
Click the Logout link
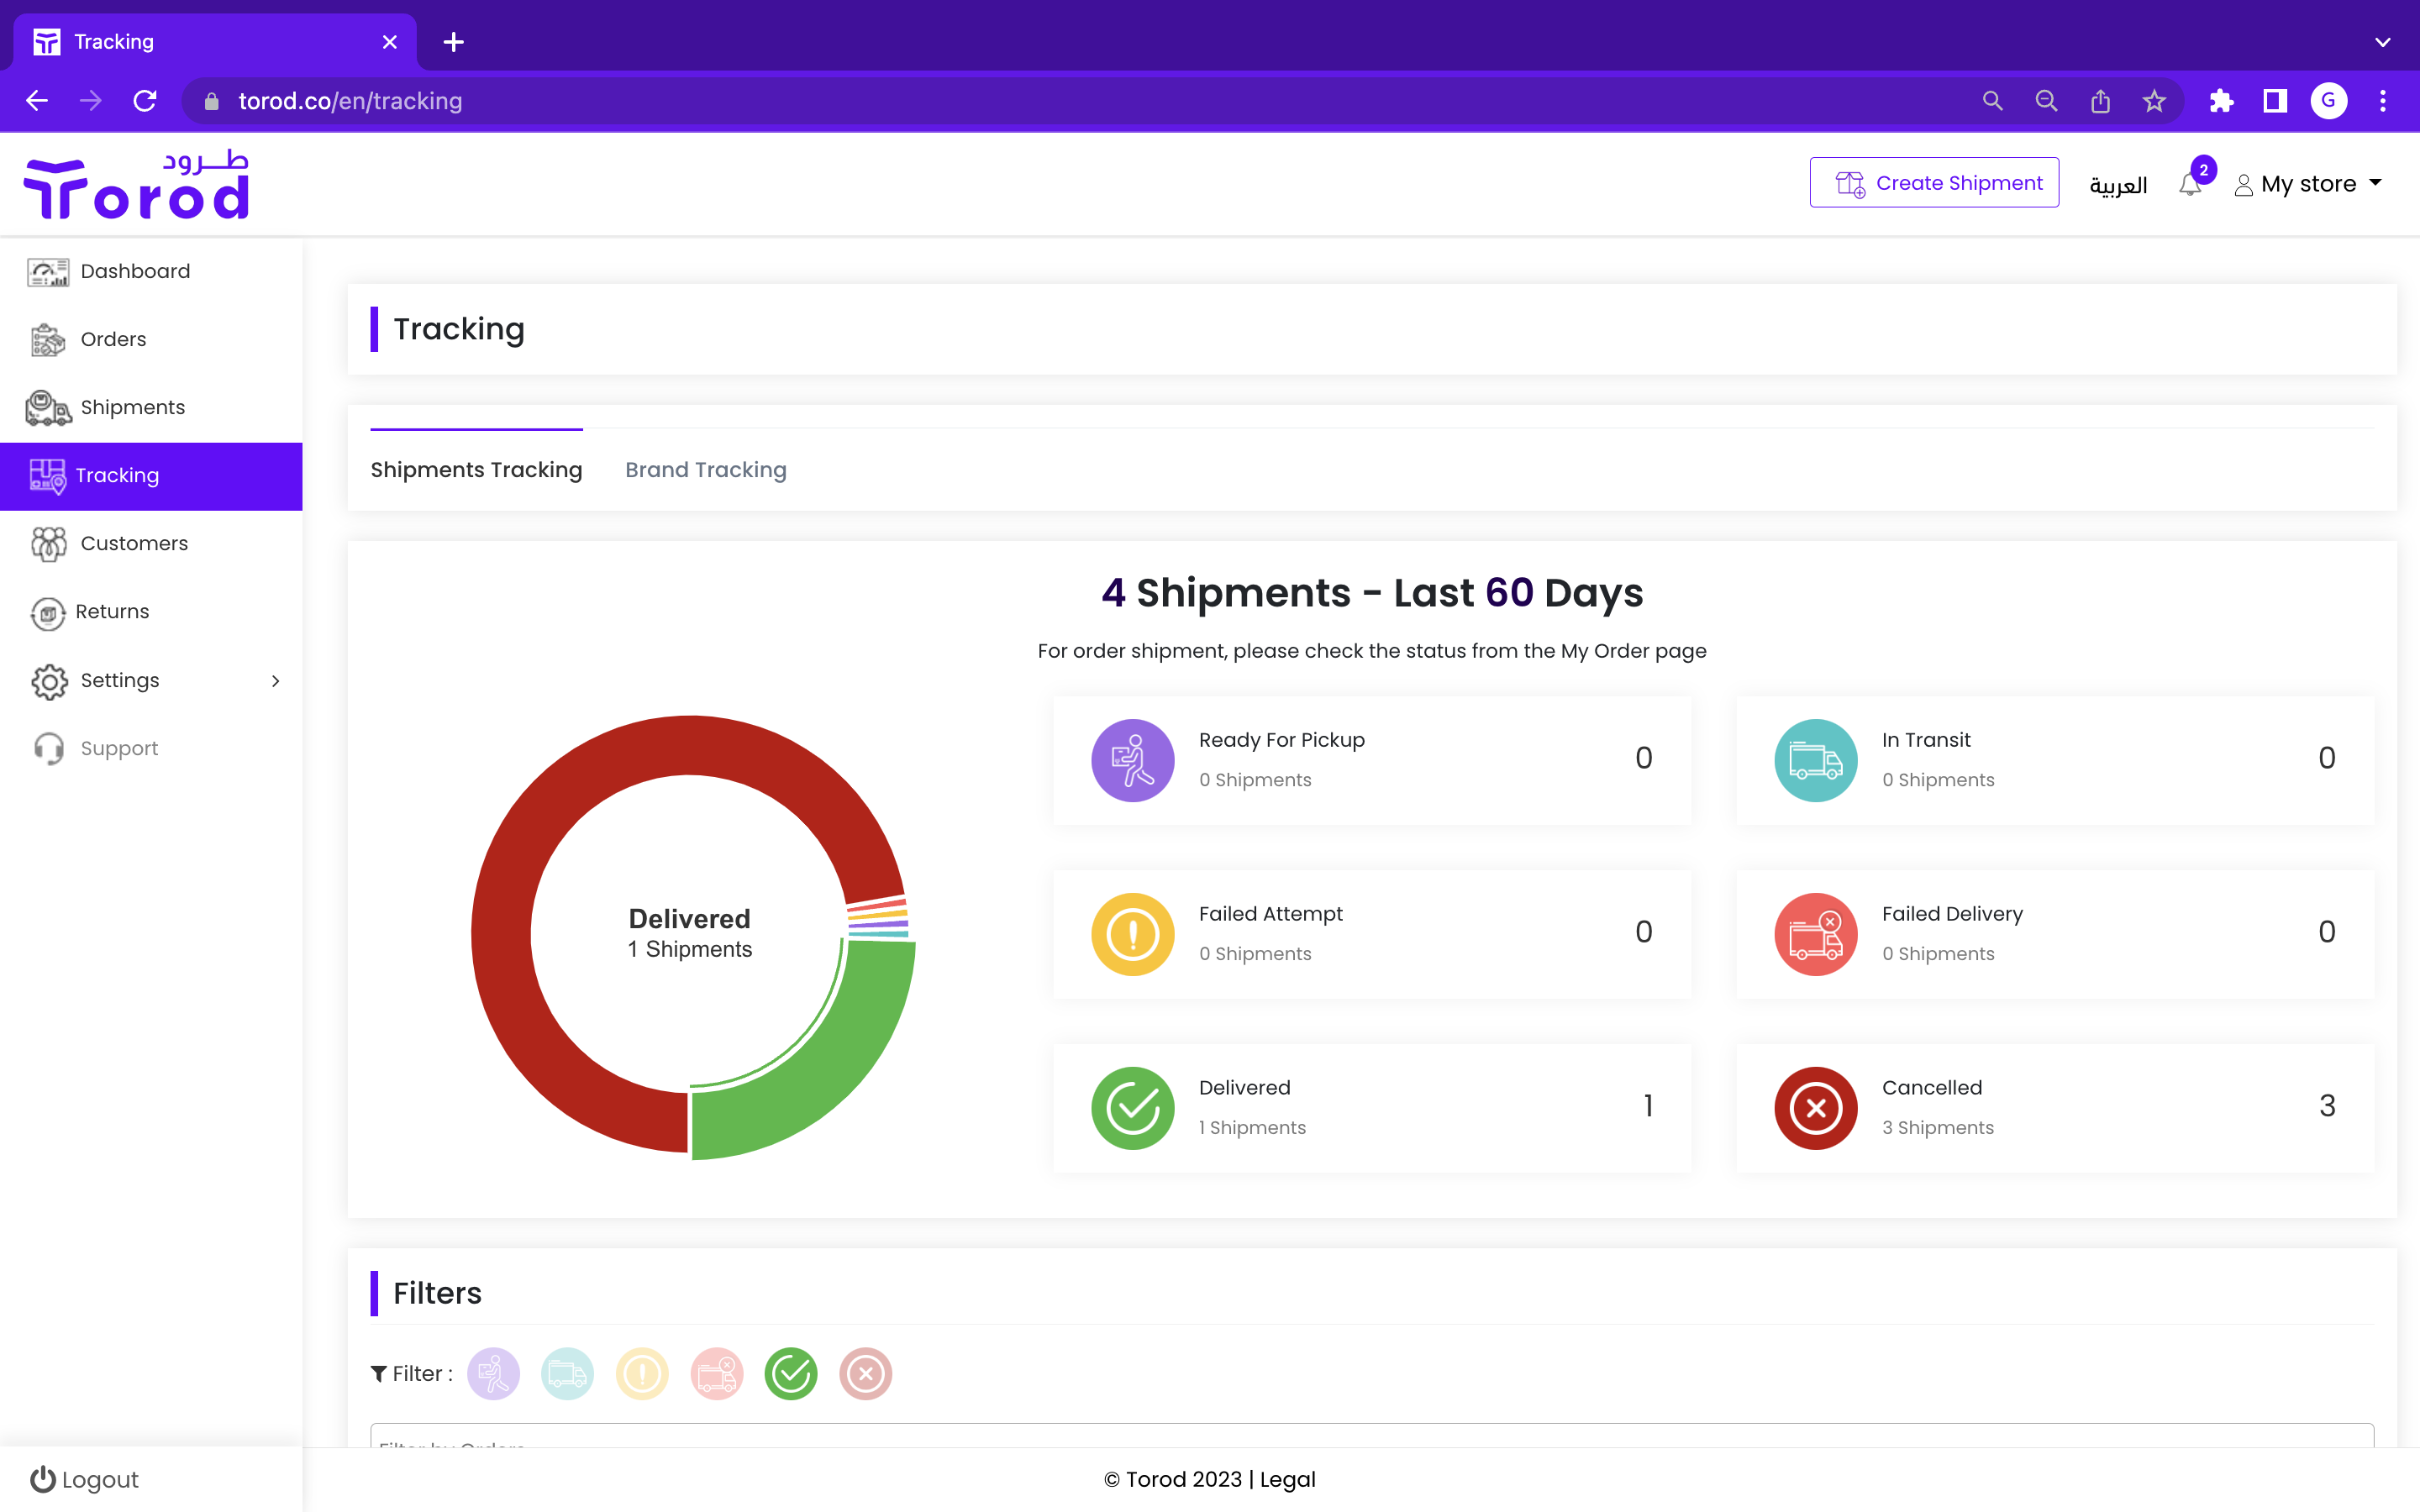84,1479
